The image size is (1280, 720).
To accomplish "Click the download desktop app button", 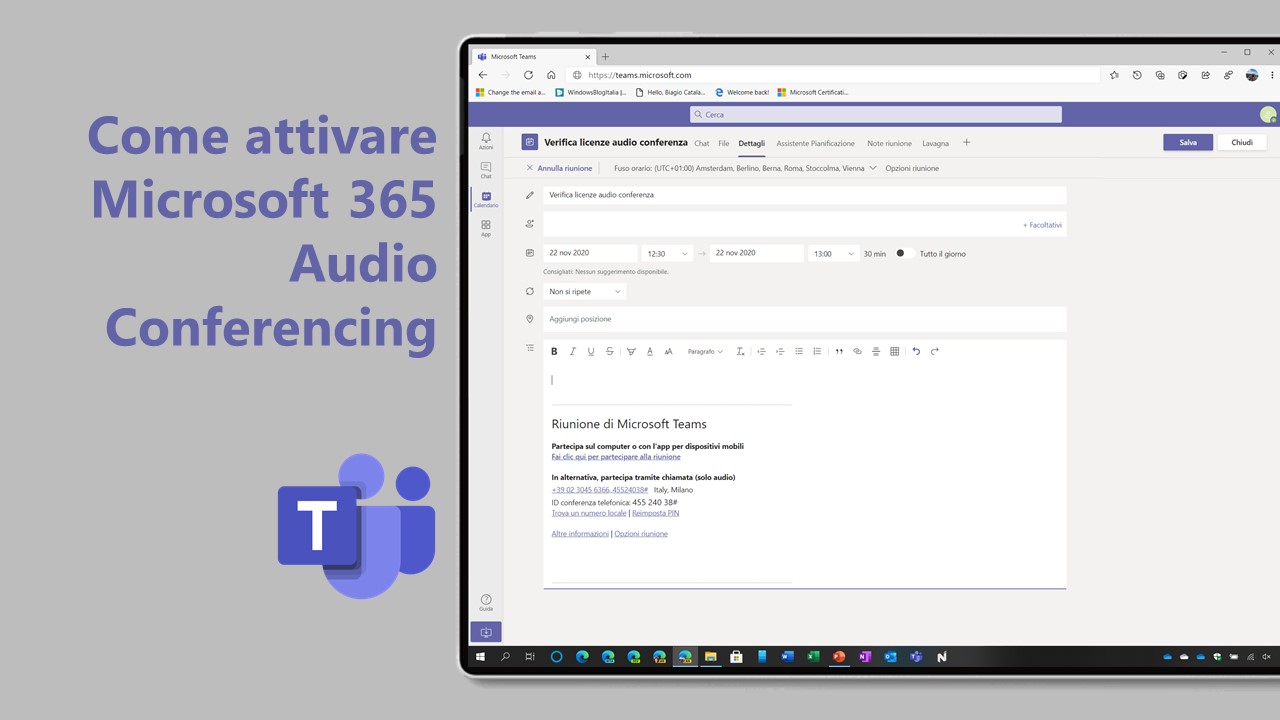I will (486, 632).
